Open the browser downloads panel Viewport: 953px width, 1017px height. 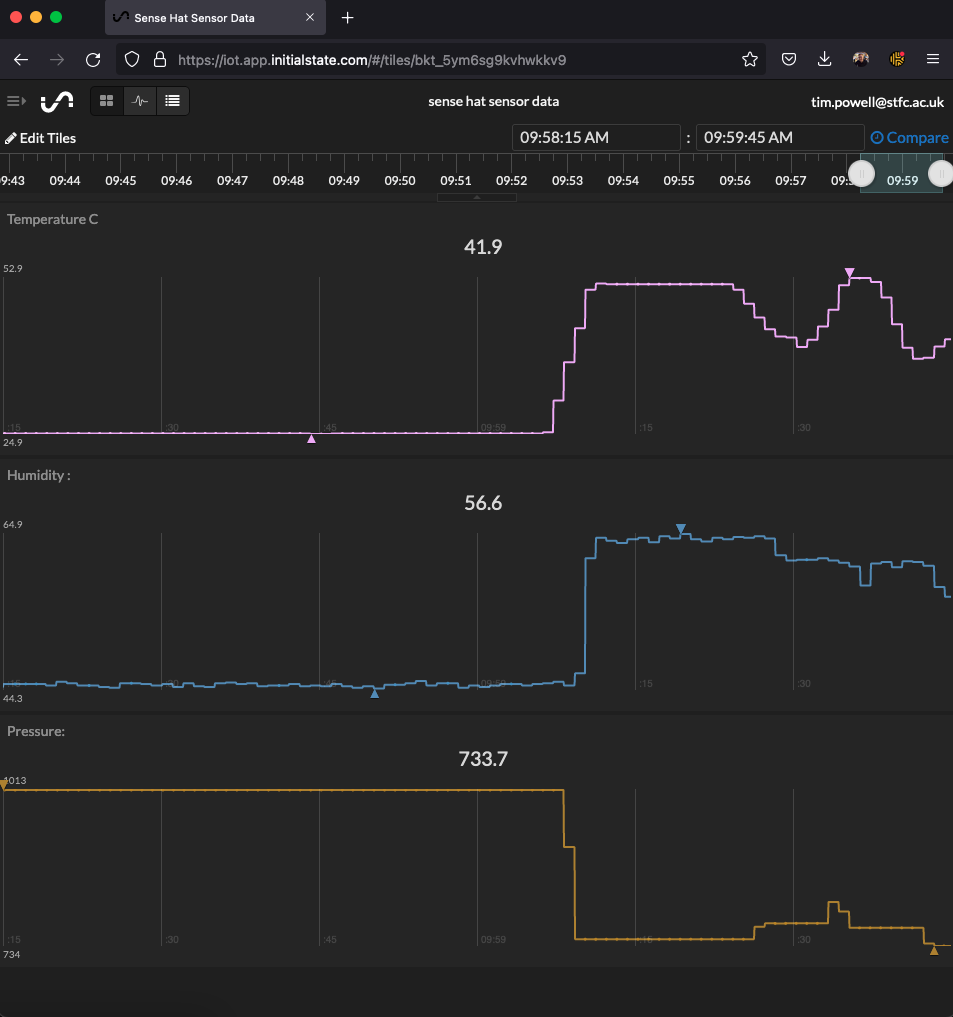click(825, 60)
